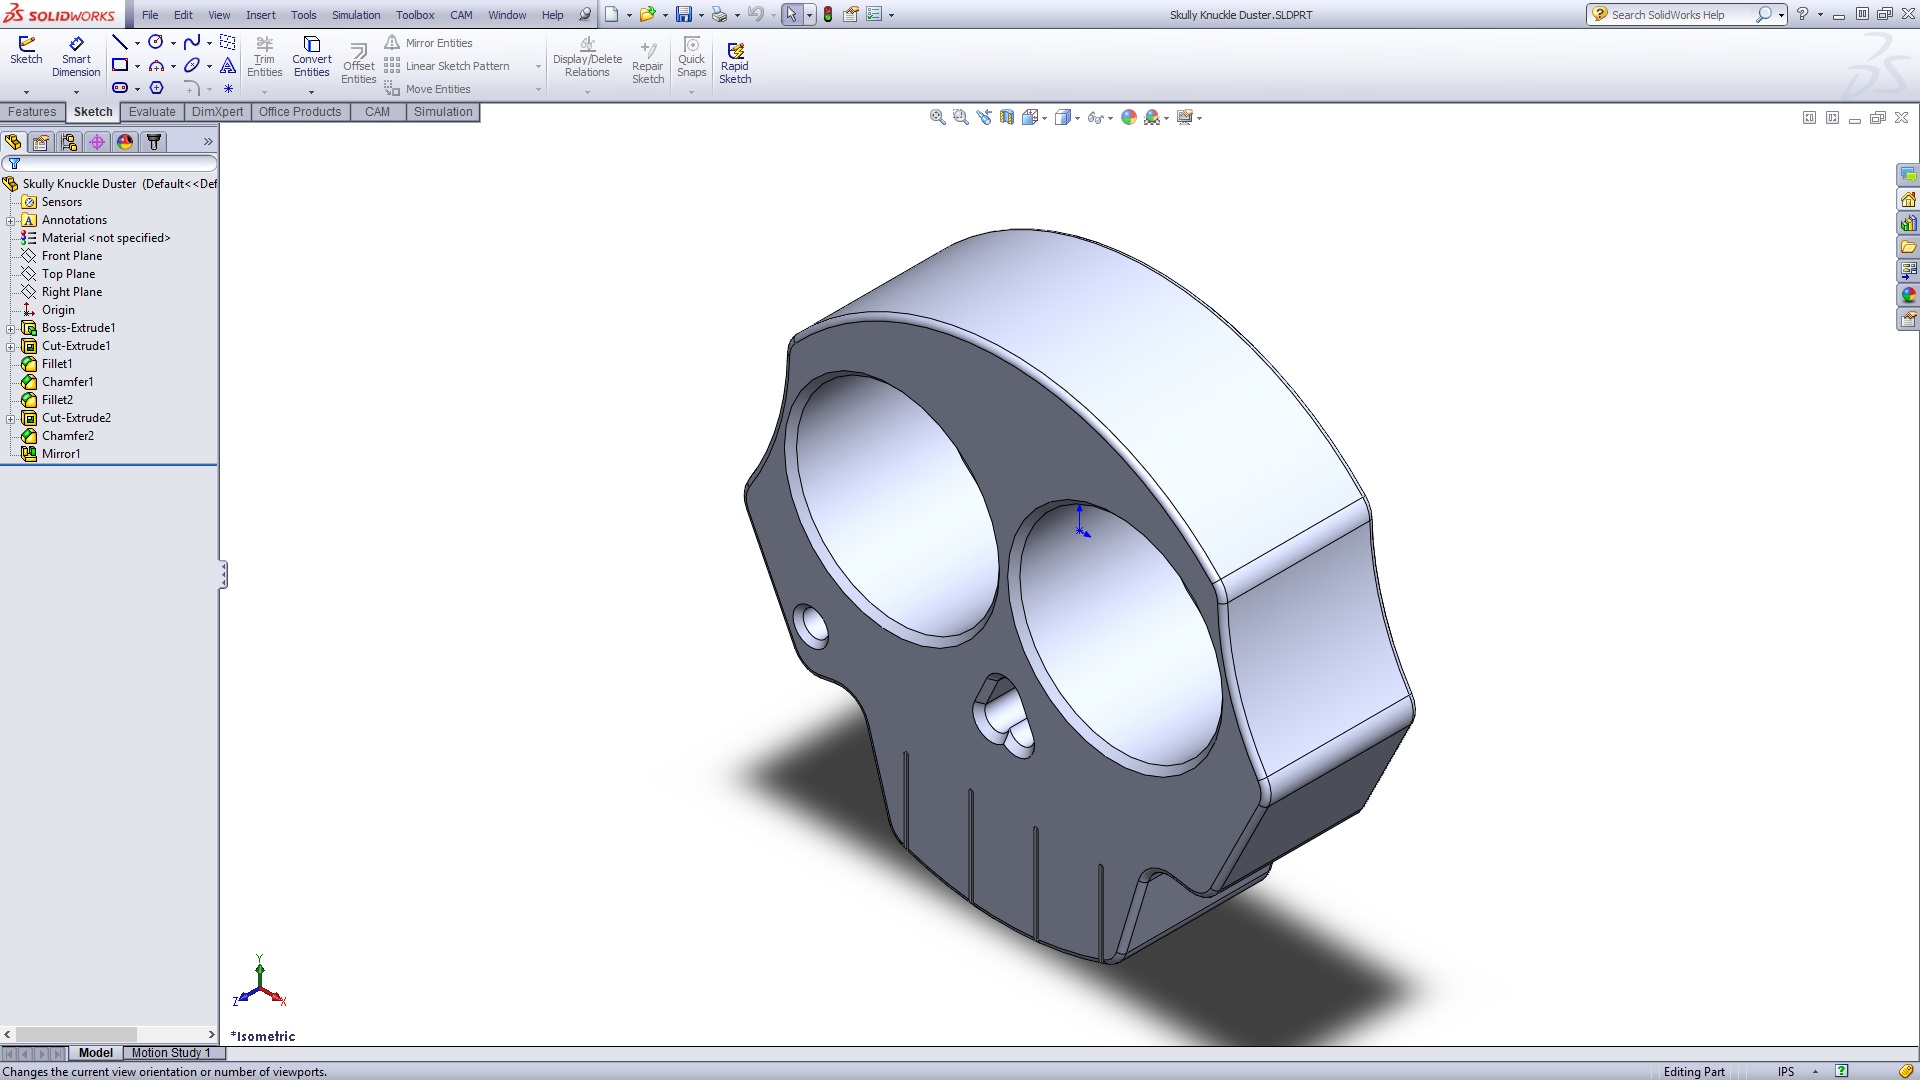Pick the Line sketch tool
The image size is (1920, 1080).
pyautogui.click(x=120, y=42)
